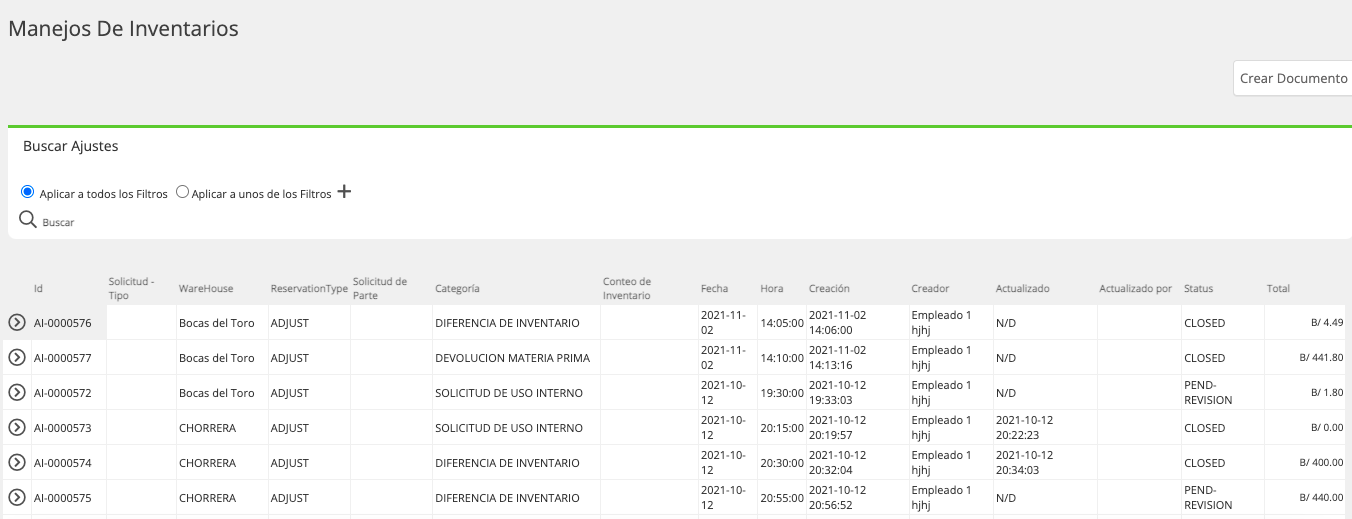Click PEND-REVISION status in row AI-0000572

point(1208,392)
